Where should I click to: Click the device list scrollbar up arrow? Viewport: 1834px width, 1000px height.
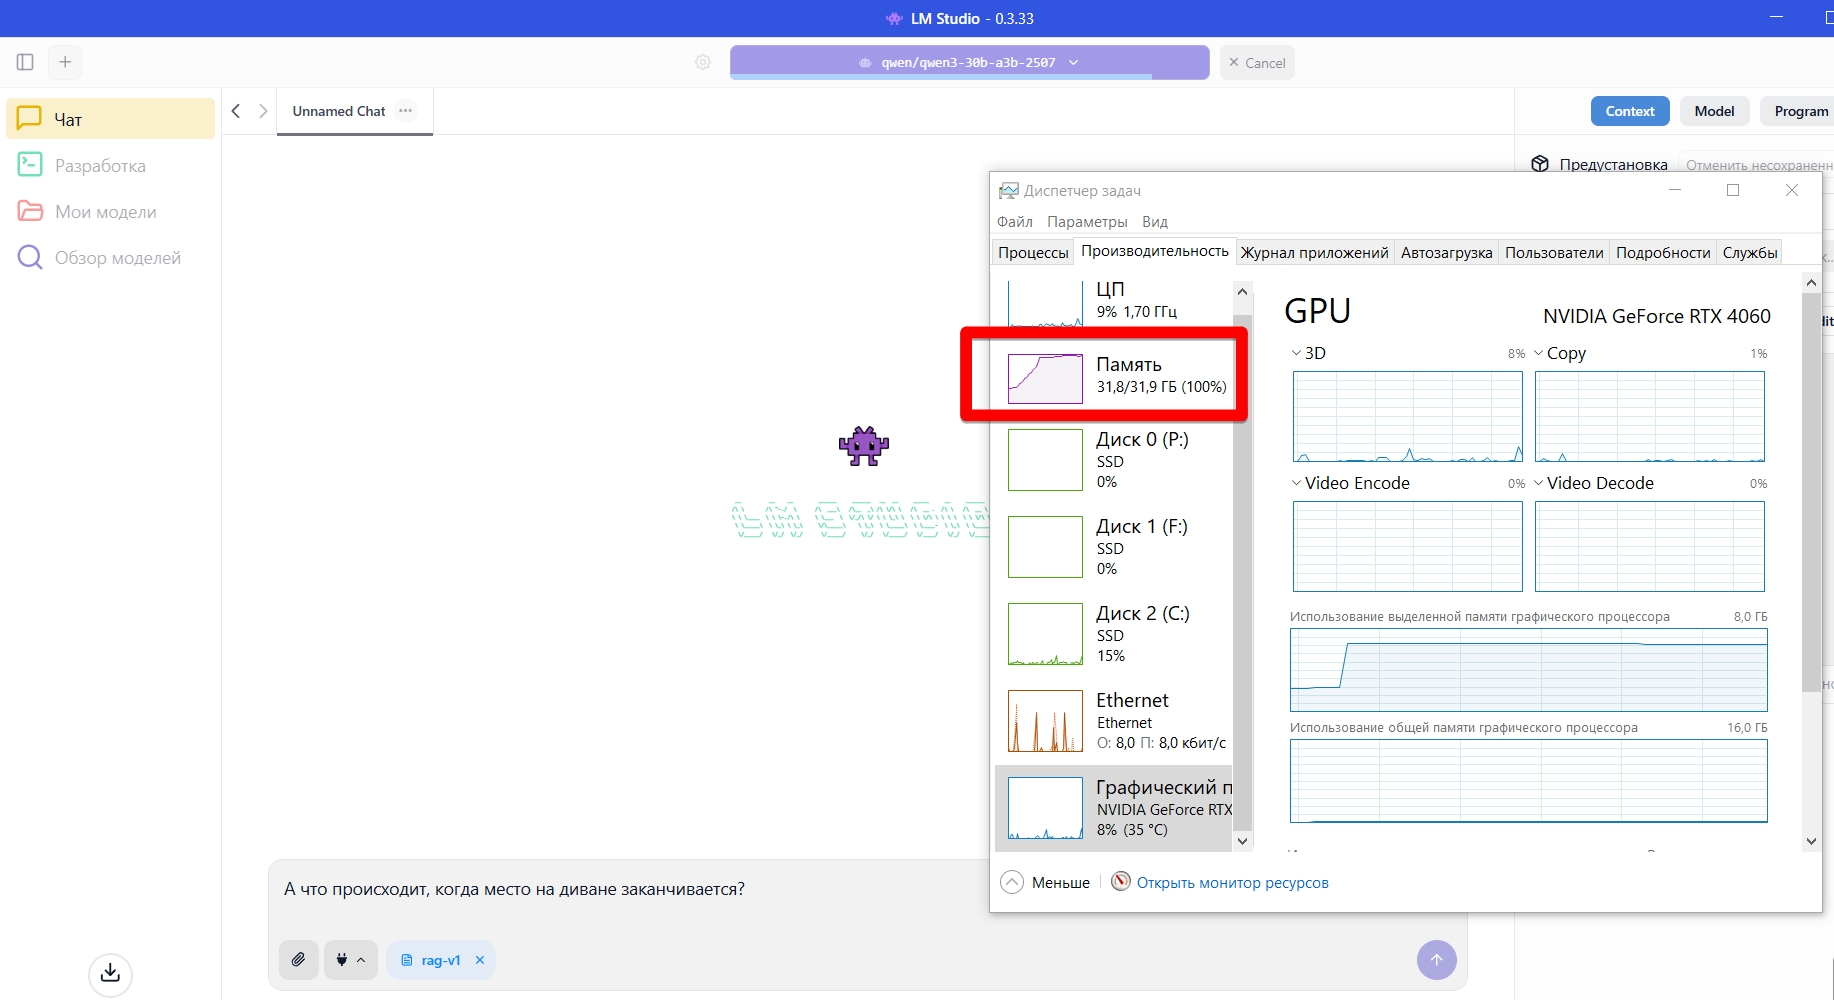coord(1243,292)
